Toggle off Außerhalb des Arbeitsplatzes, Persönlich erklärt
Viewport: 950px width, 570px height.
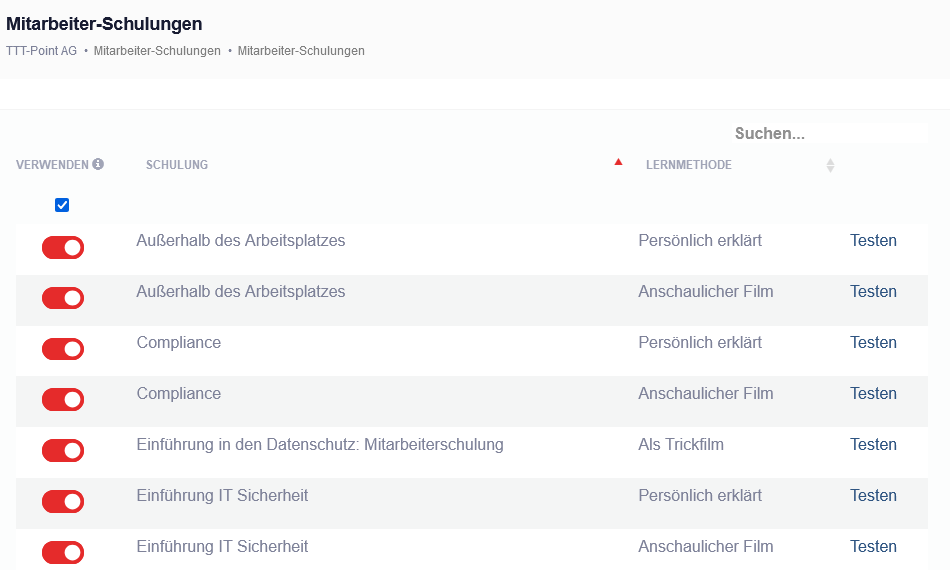click(x=63, y=247)
